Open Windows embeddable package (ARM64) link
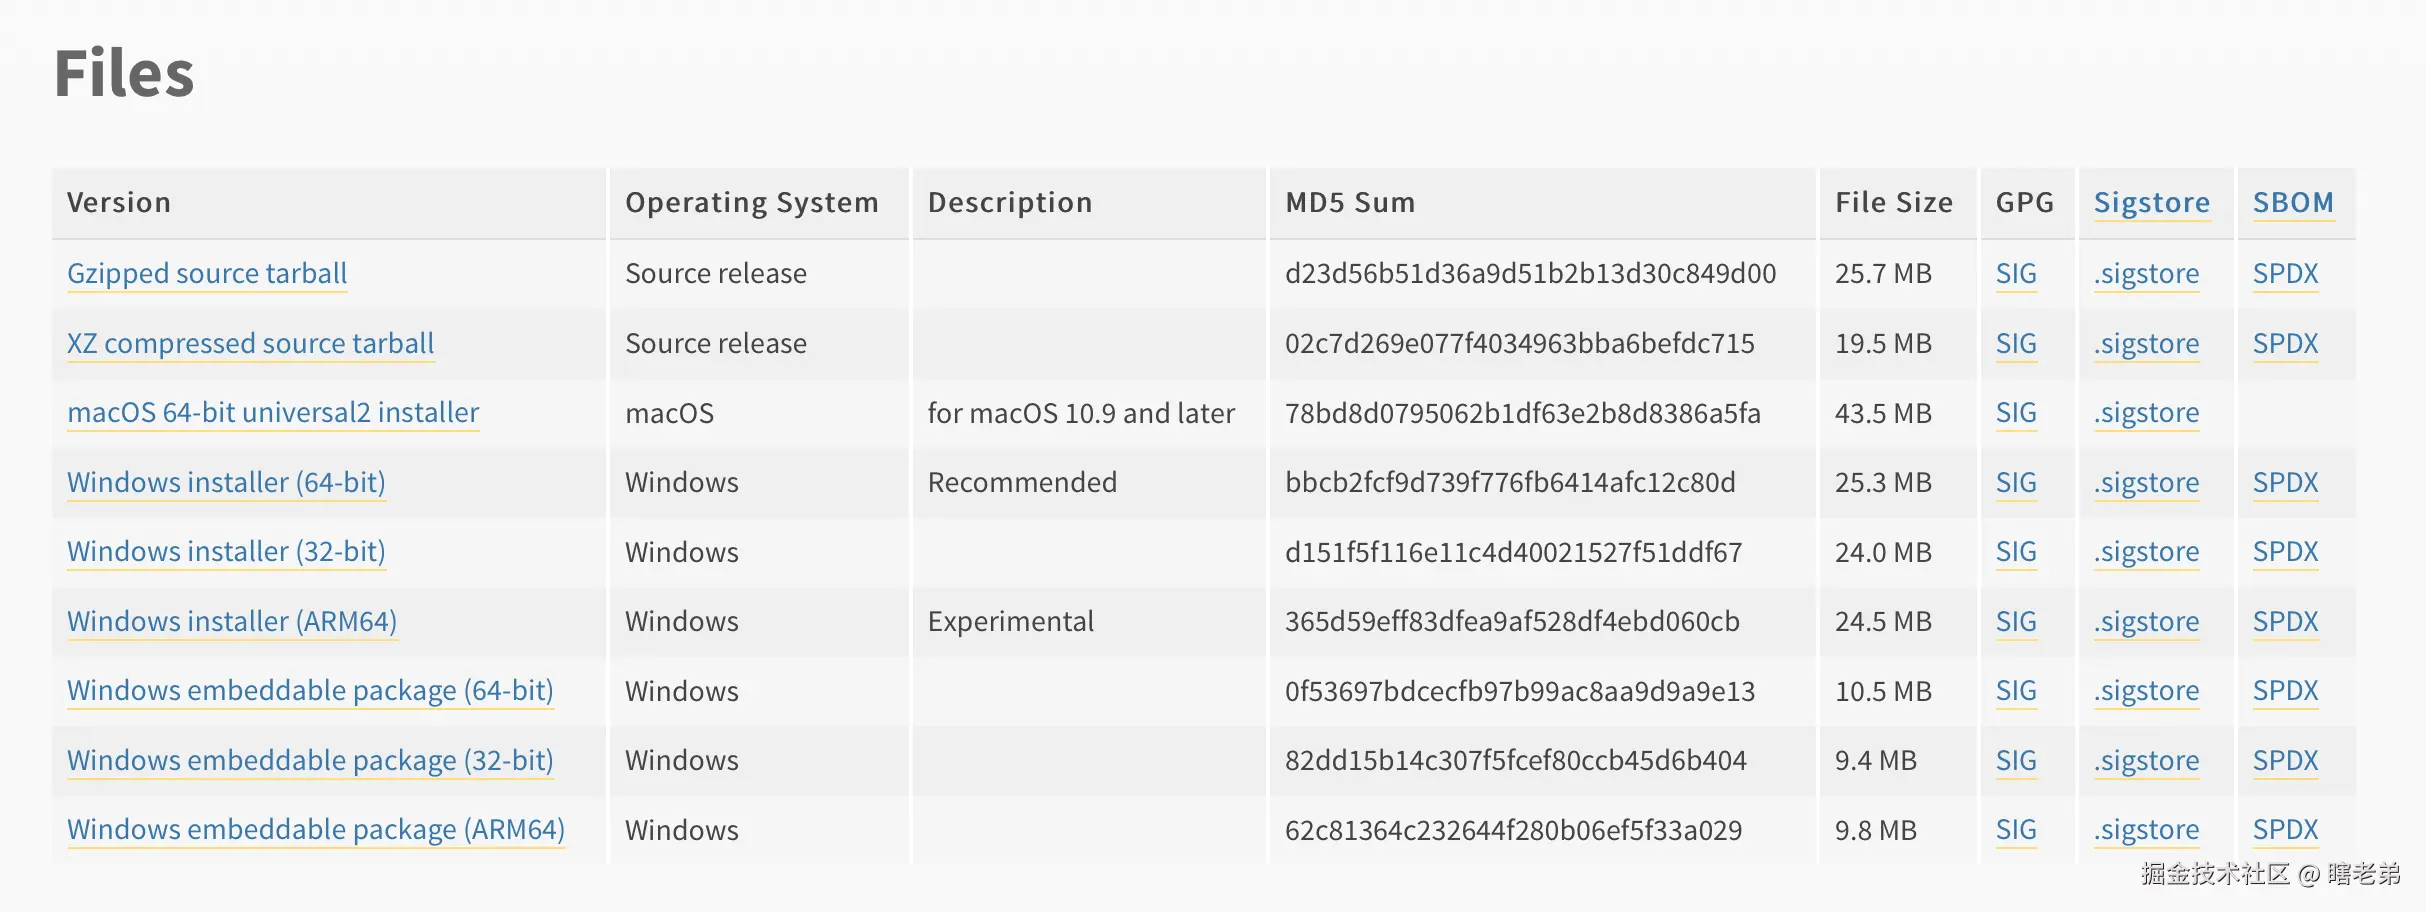2426x912 pixels. (x=316, y=829)
